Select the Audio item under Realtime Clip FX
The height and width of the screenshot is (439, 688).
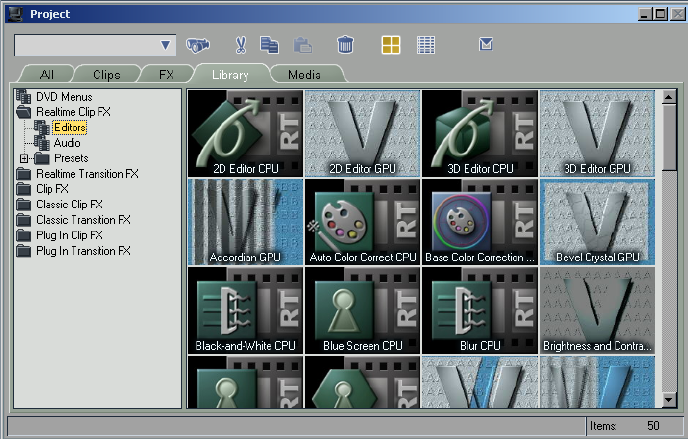(66, 143)
